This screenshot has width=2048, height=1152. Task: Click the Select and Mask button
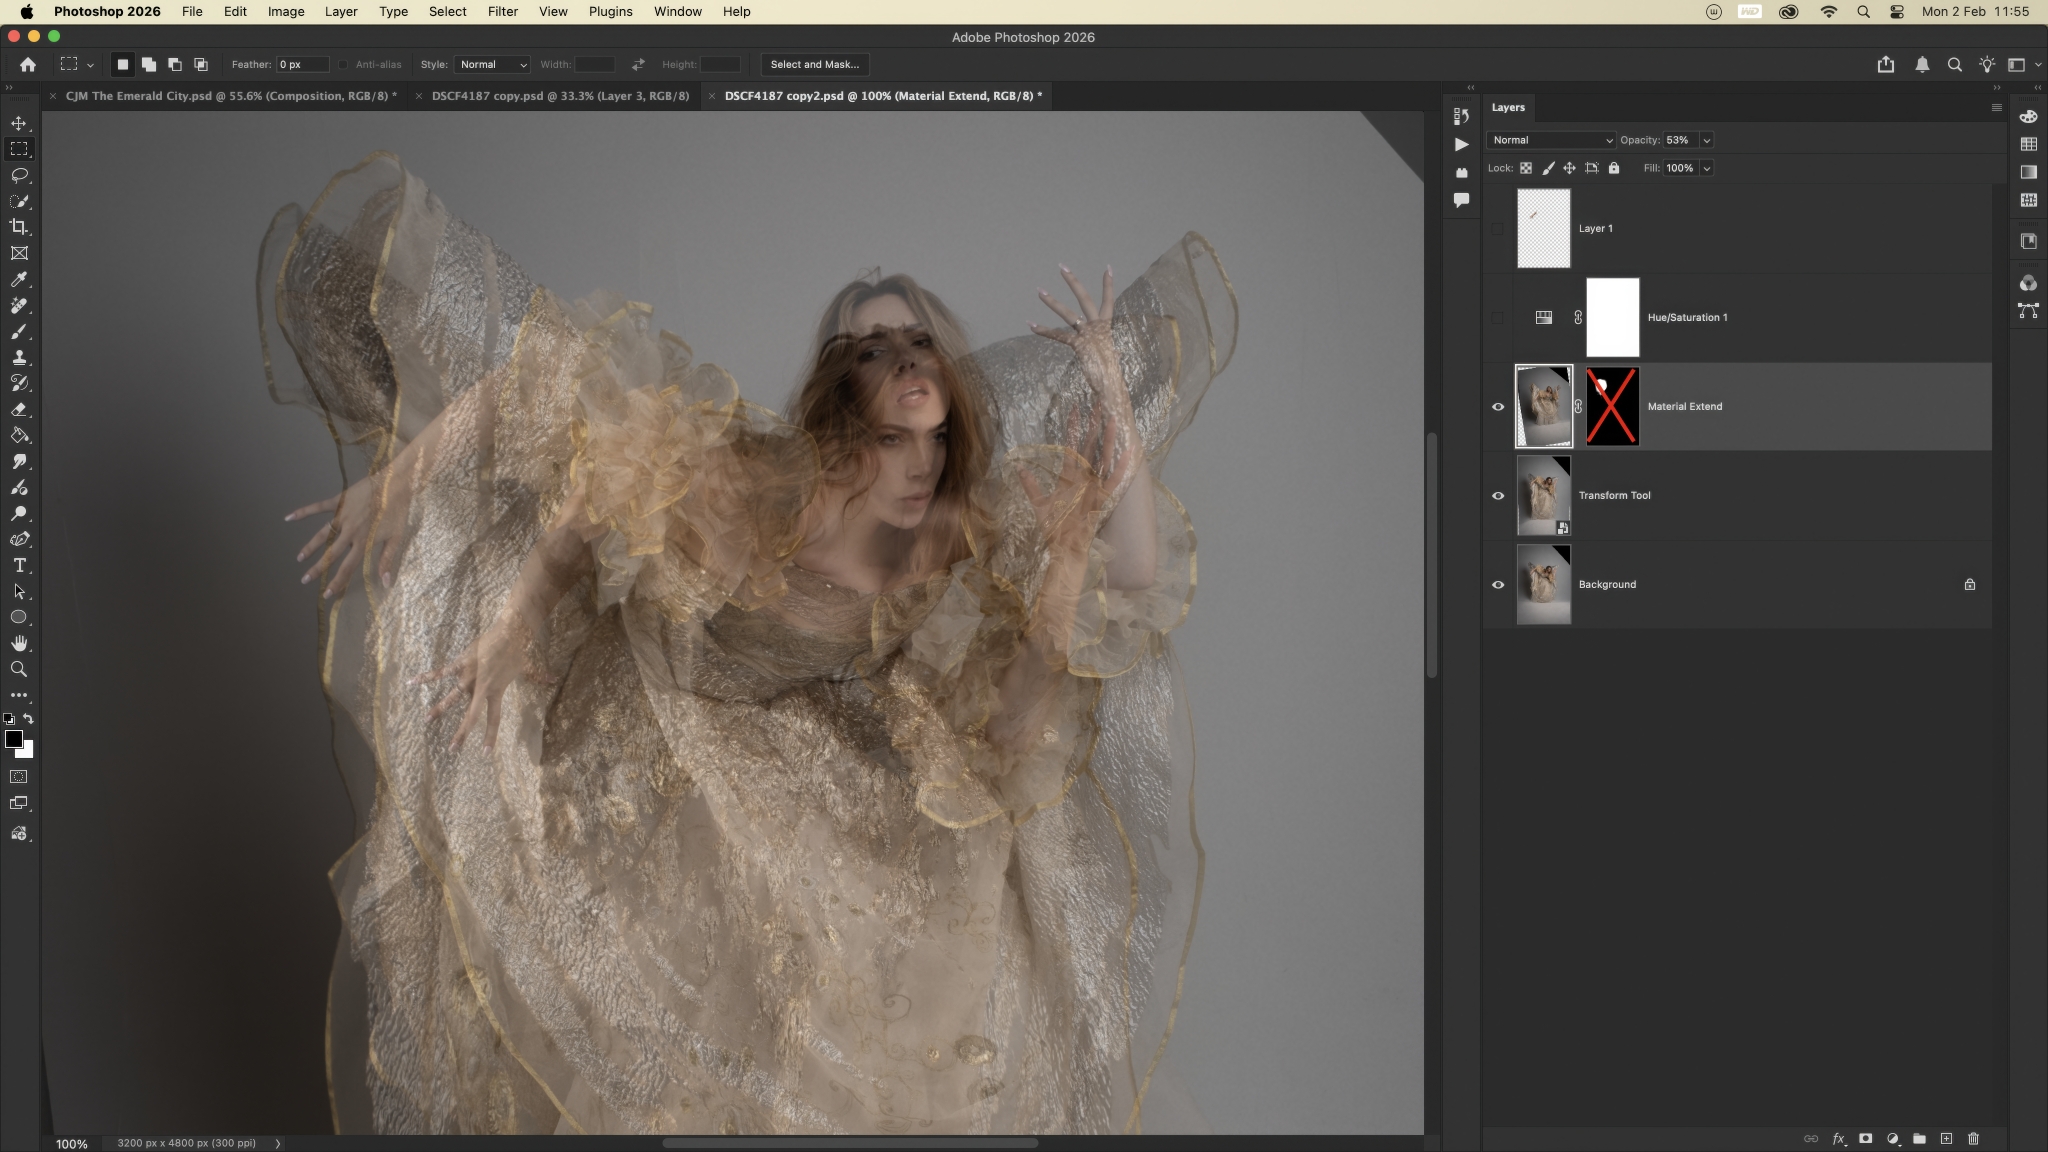(x=814, y=64)
